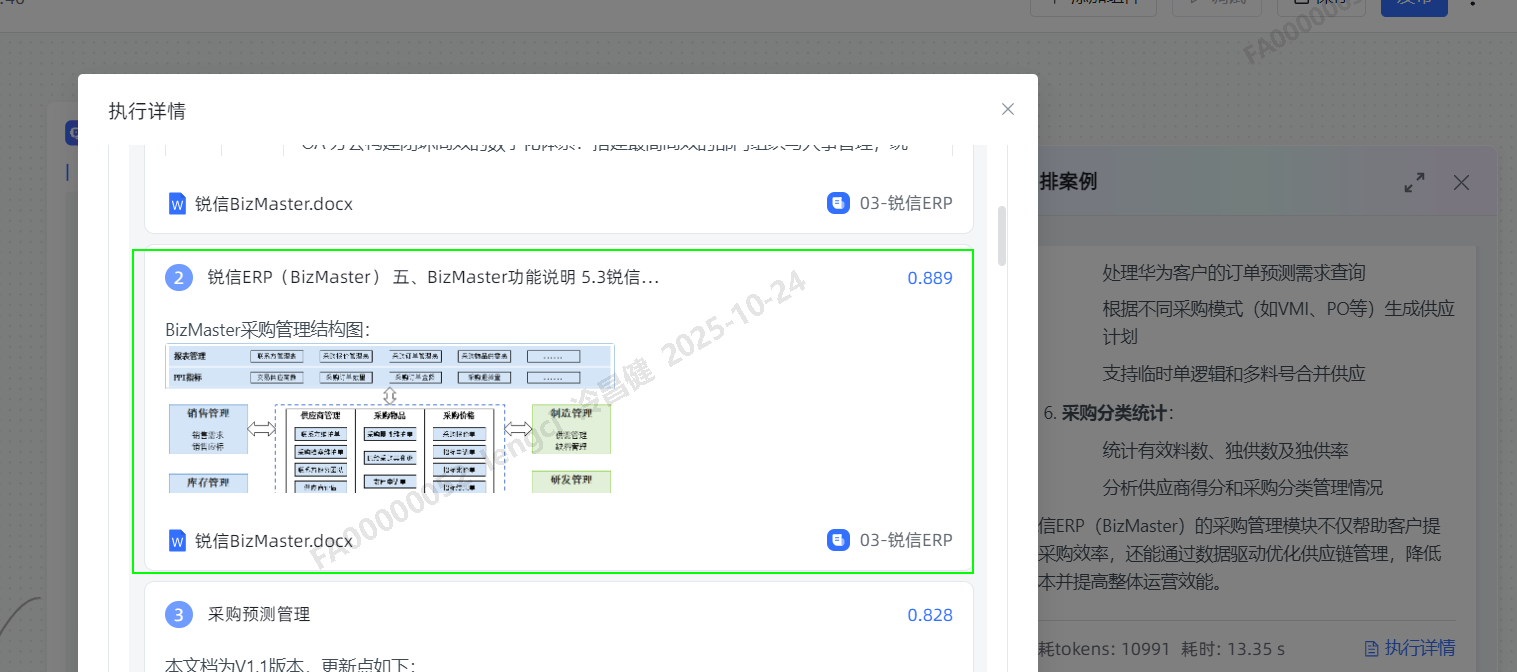This screenshot has height=672, width=1517.
Task: Close the 执行详情 dialog
Action: click(1008, 109)
